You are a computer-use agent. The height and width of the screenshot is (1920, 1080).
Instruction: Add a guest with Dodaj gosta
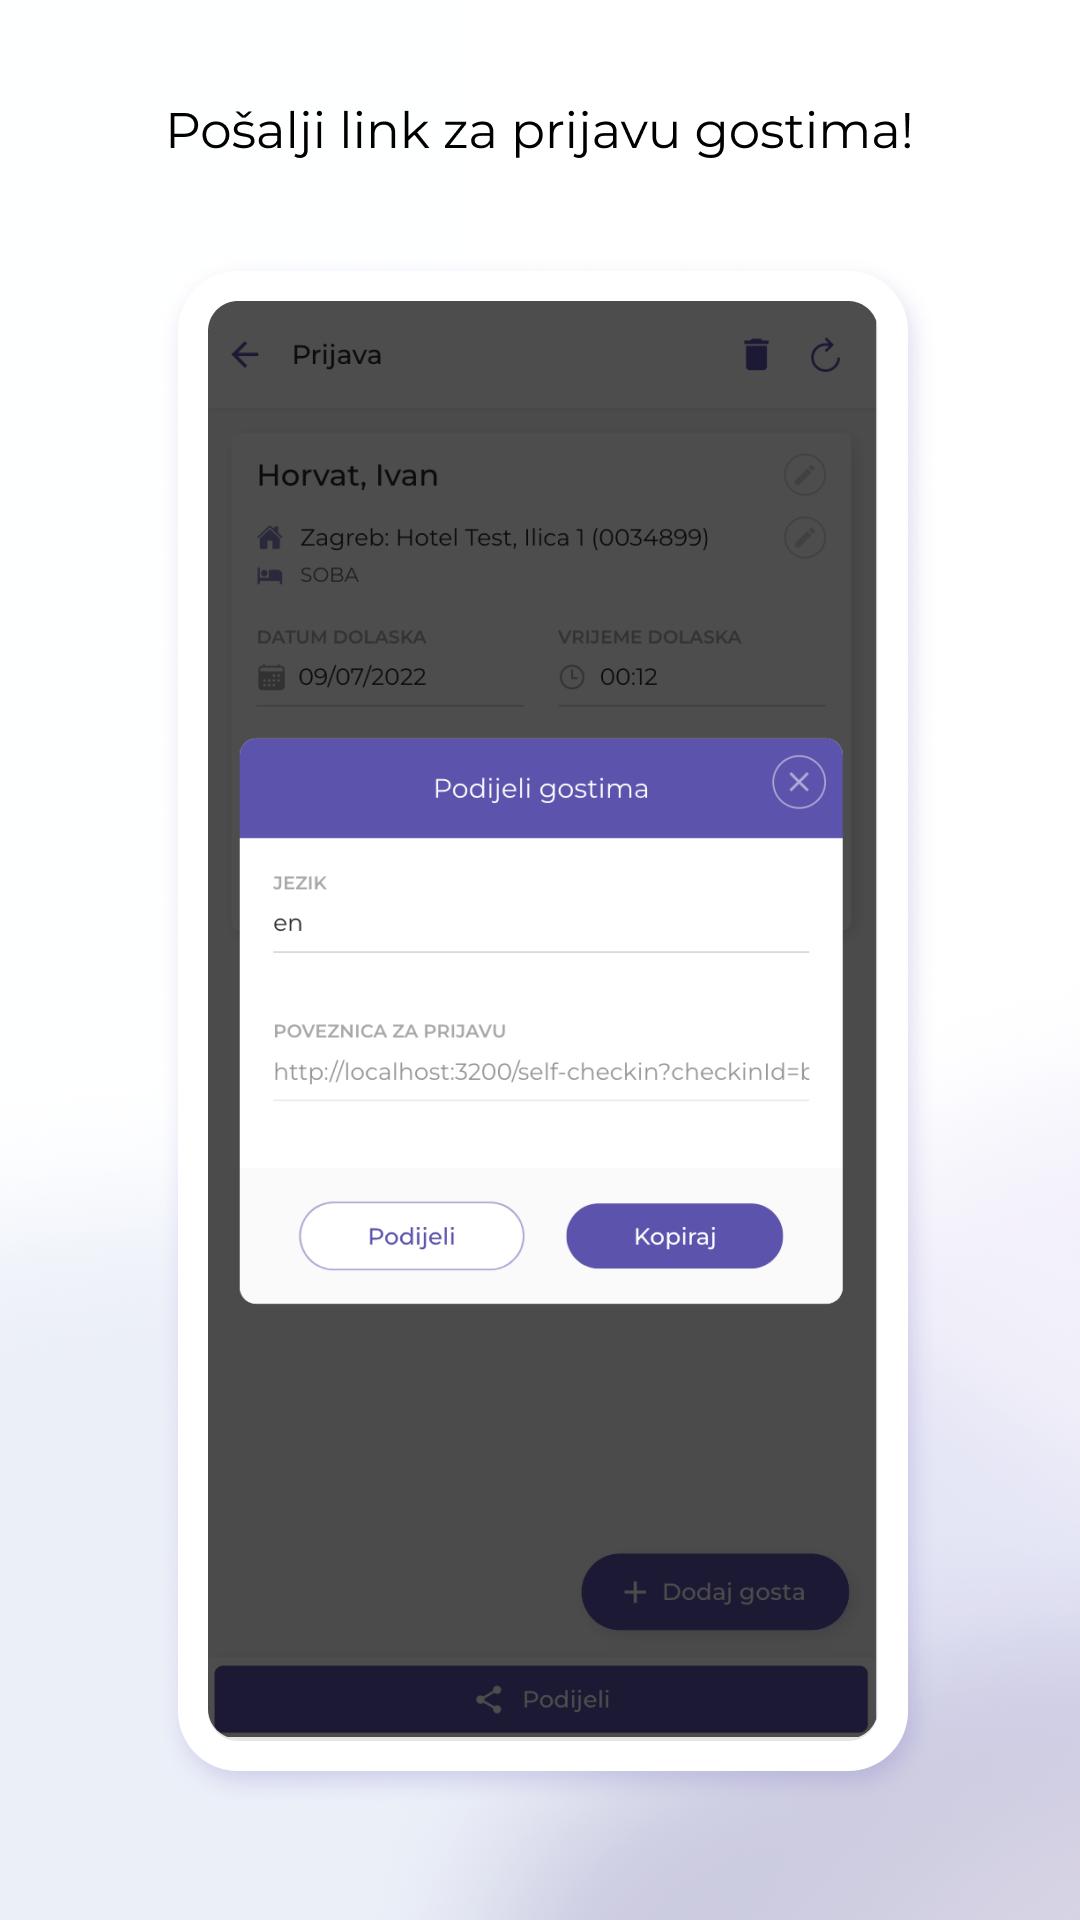coord(715,1592)
